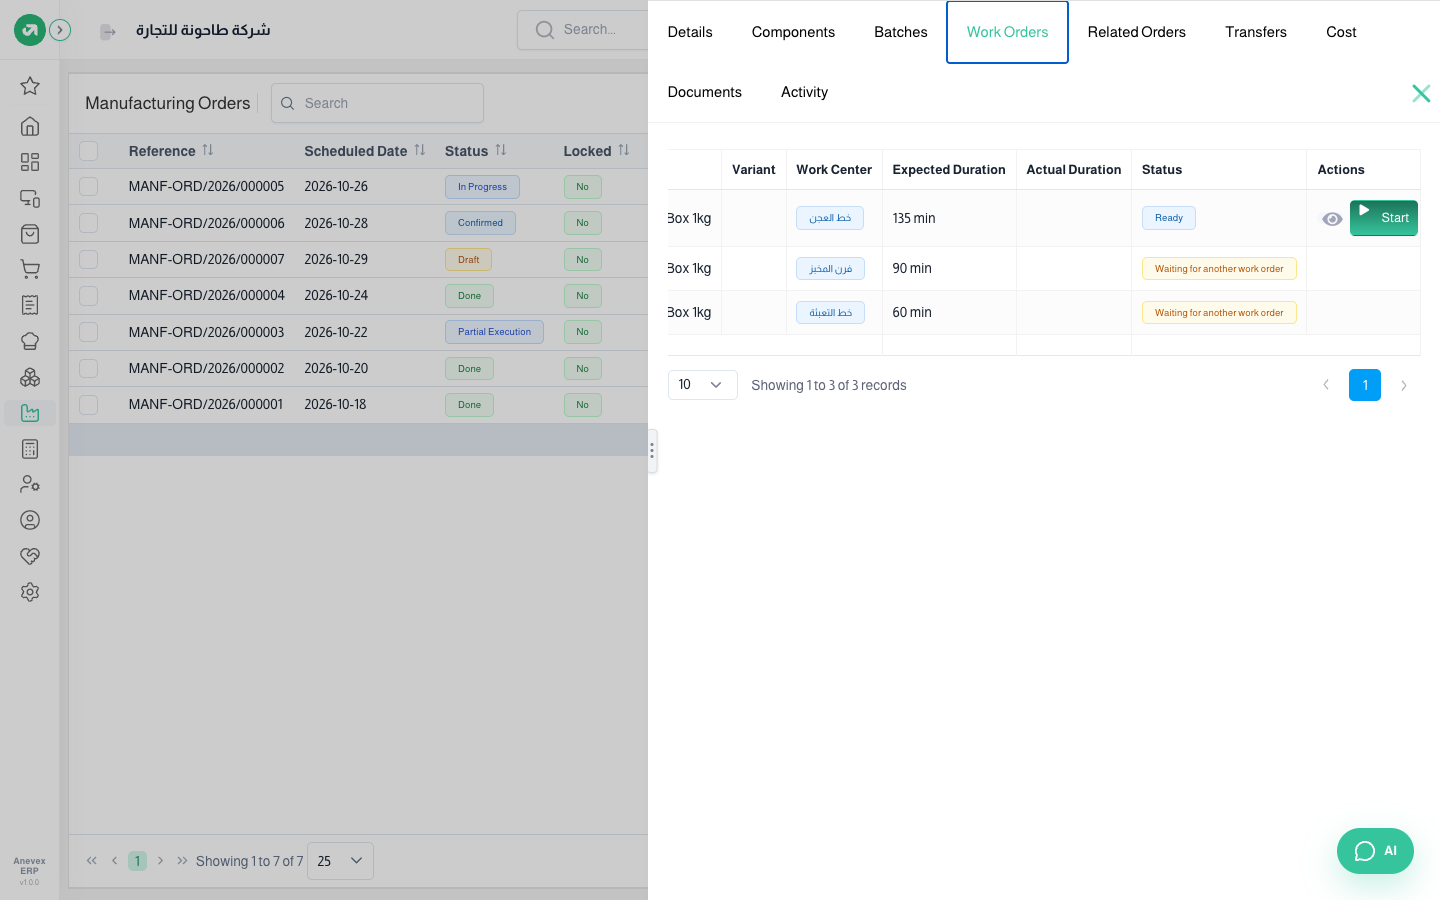
Task: Start the Ready work order
Action: tap(1384, 218)
